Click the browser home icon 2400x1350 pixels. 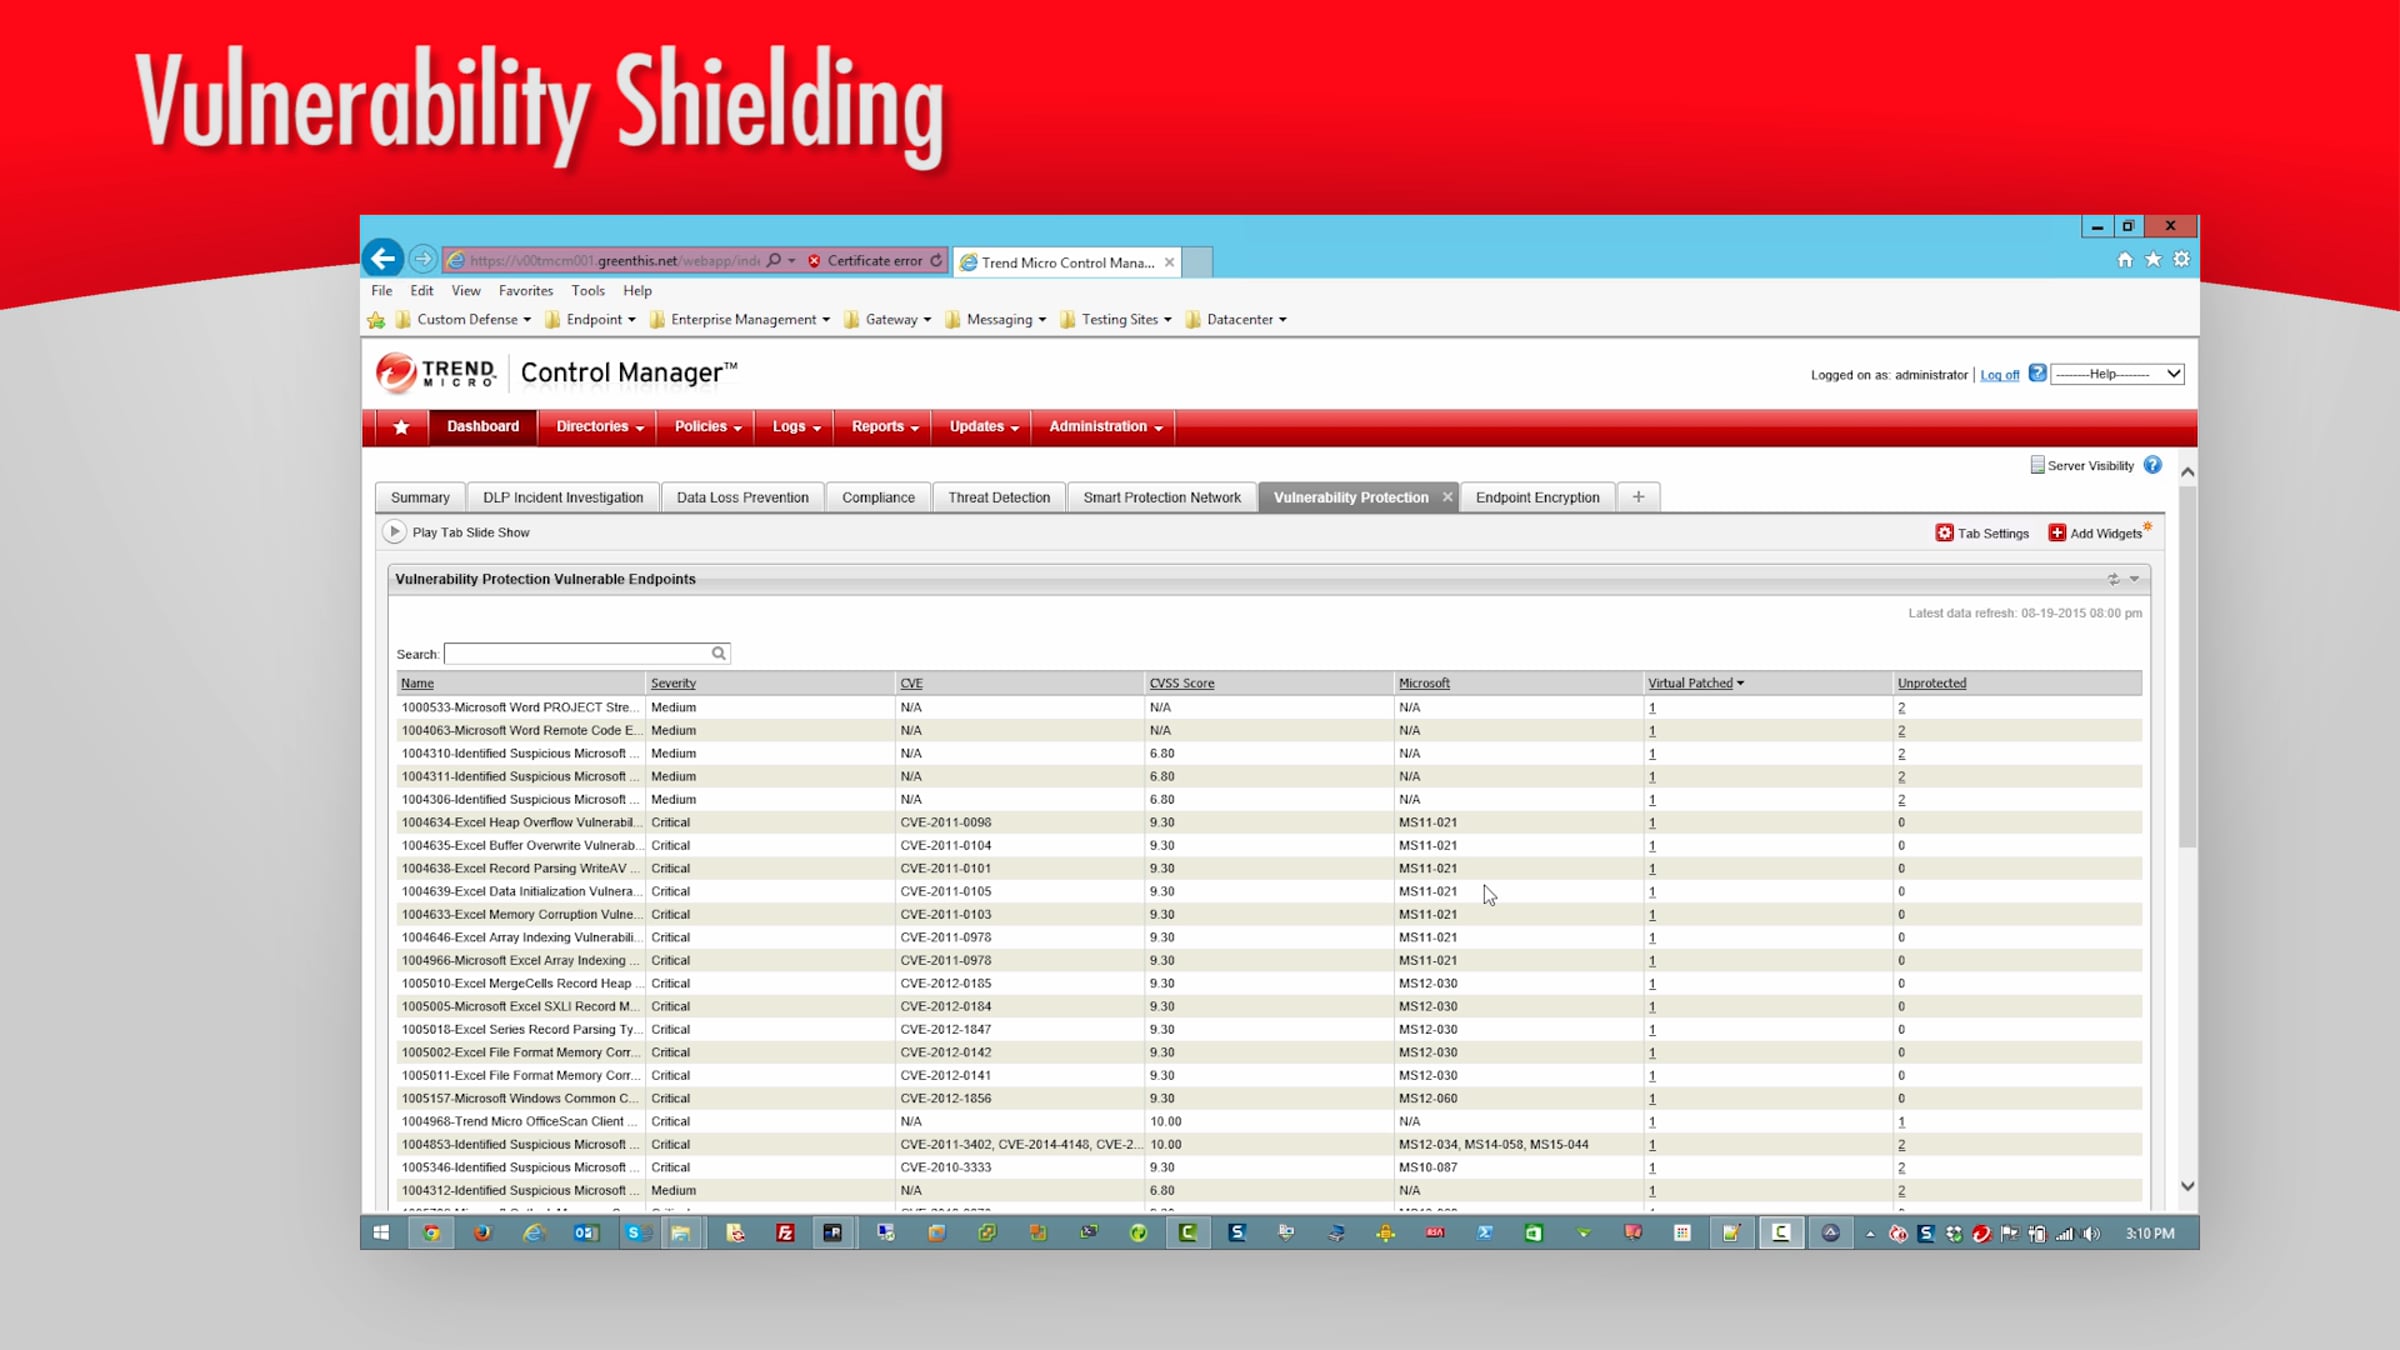(2124, 260)
